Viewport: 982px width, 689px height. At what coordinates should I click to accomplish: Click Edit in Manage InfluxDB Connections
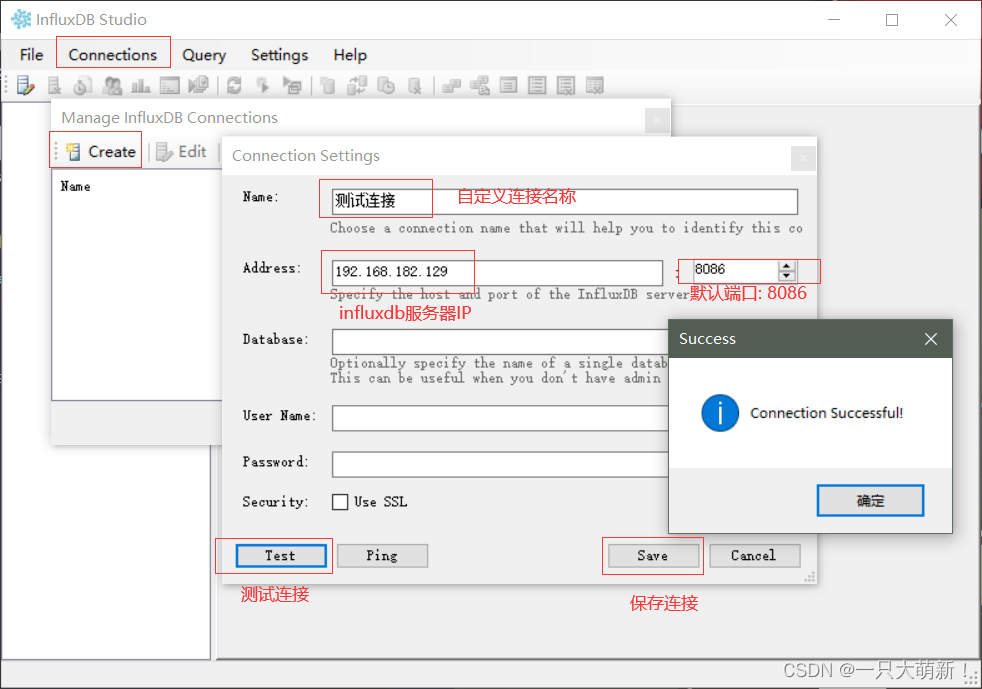(182, 152)
